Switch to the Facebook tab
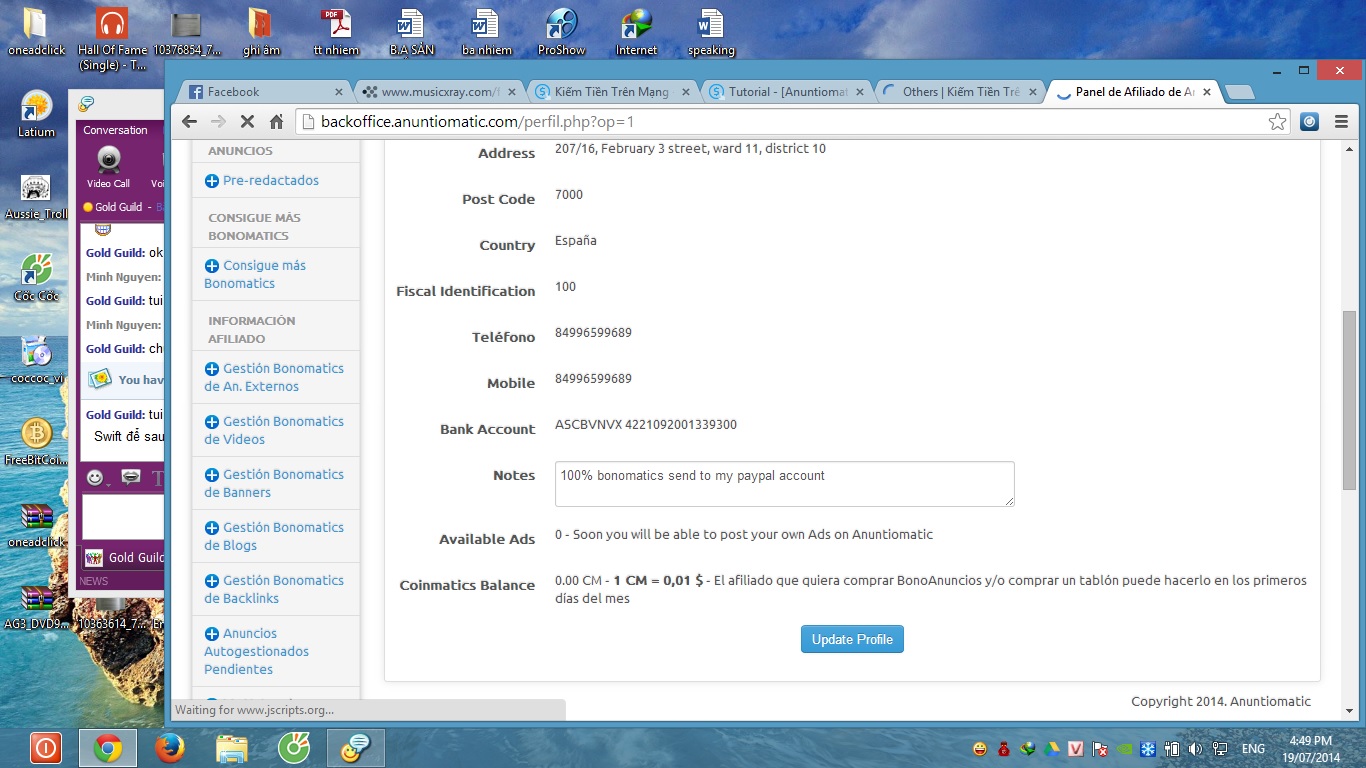Viewport: 1366px width, 768px height. tap(265, 92)
